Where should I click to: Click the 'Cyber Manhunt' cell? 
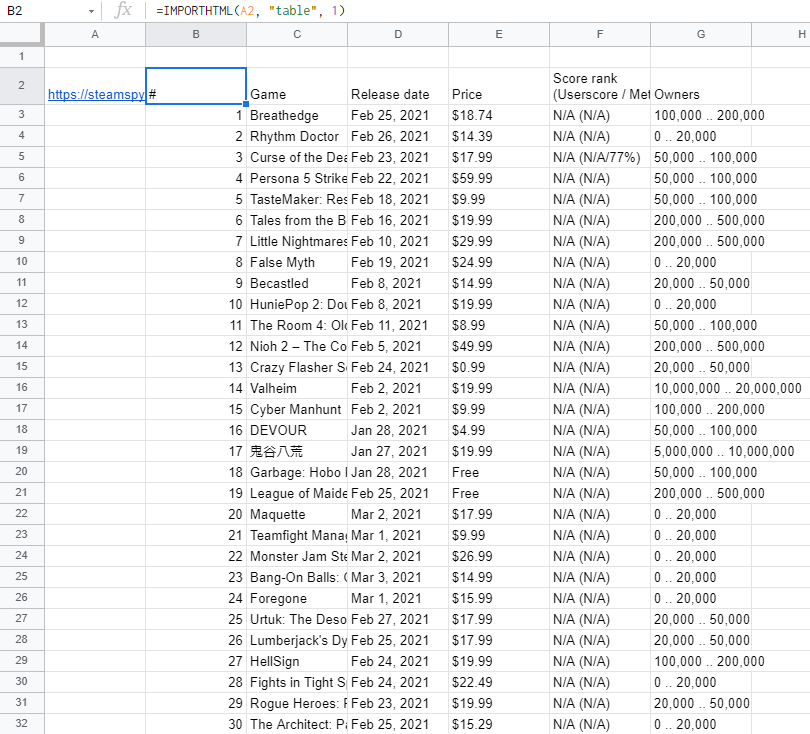coord(297,409)
